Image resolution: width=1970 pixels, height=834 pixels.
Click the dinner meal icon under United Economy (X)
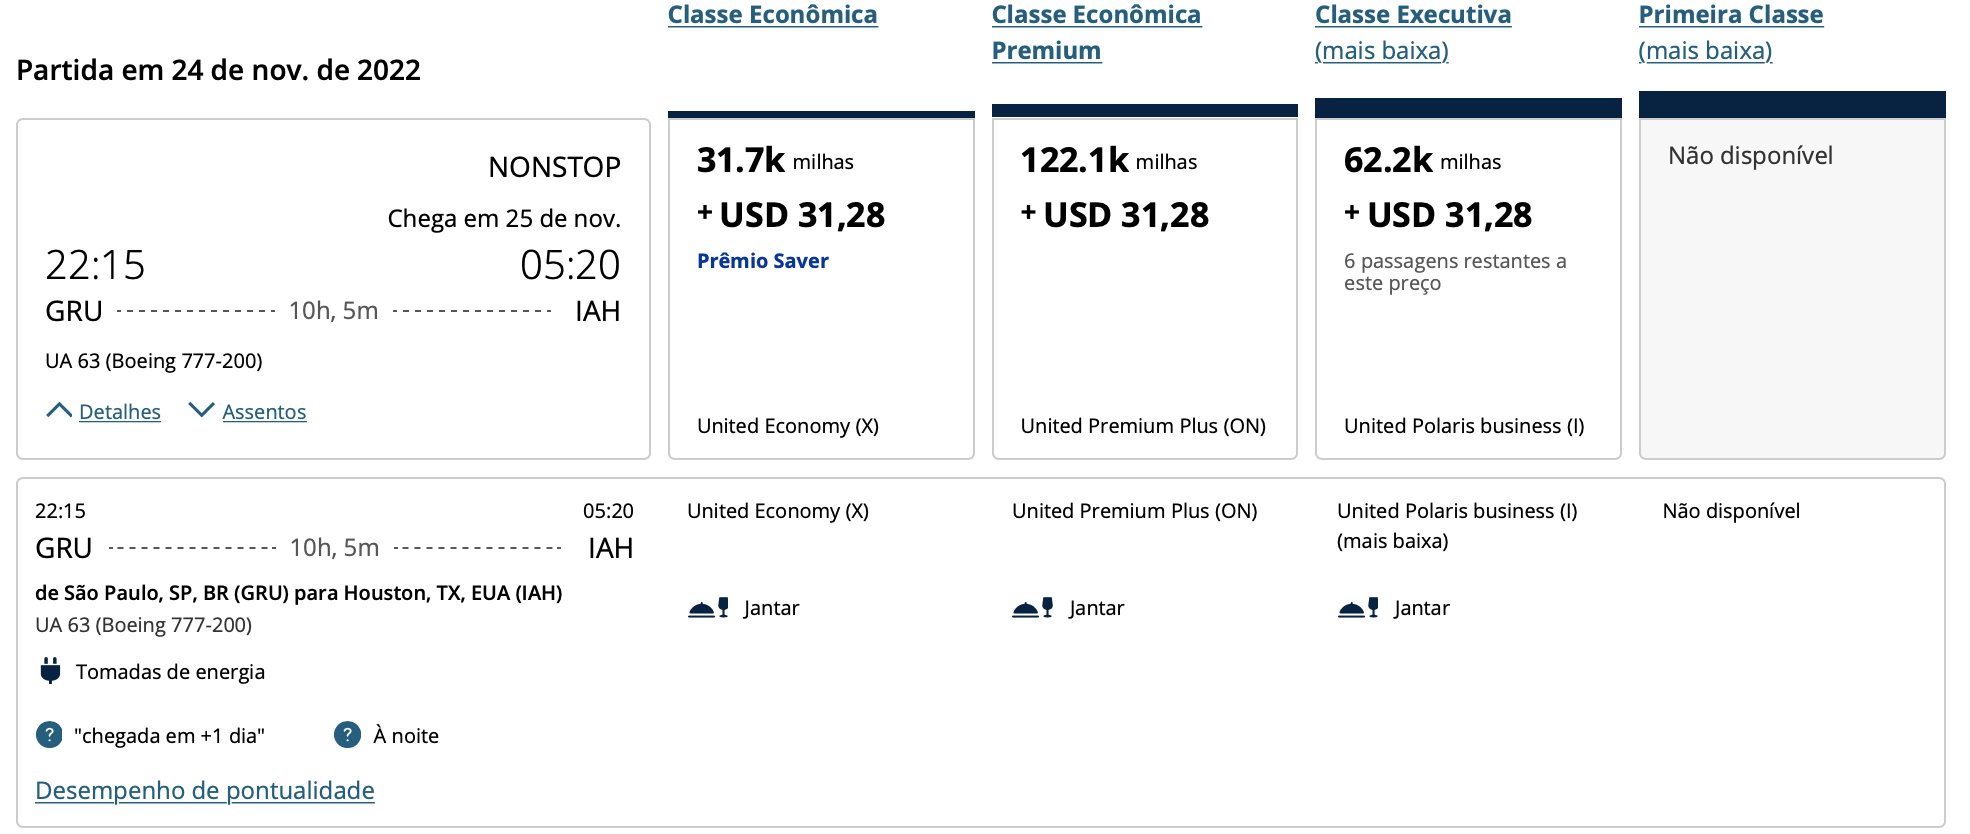point(708,608)
